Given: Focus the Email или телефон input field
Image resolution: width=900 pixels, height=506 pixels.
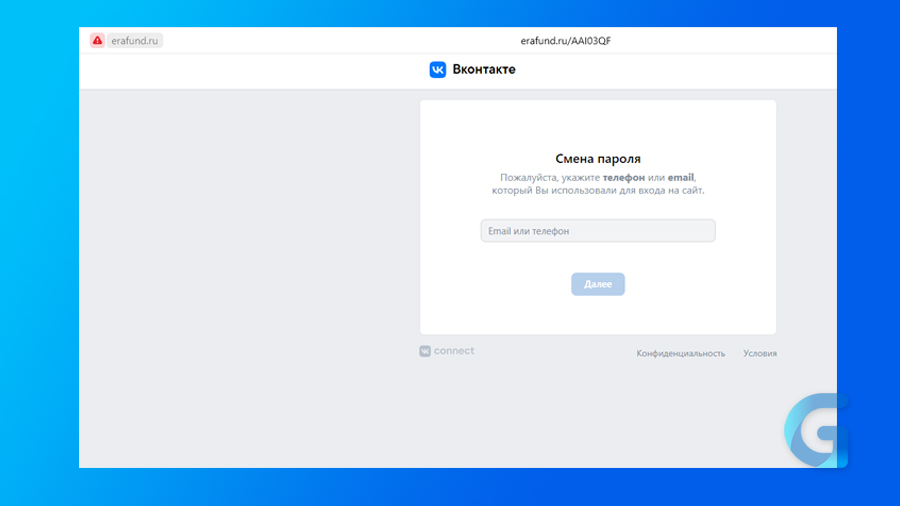Looking at the screenshot, I should pos(598,231).
